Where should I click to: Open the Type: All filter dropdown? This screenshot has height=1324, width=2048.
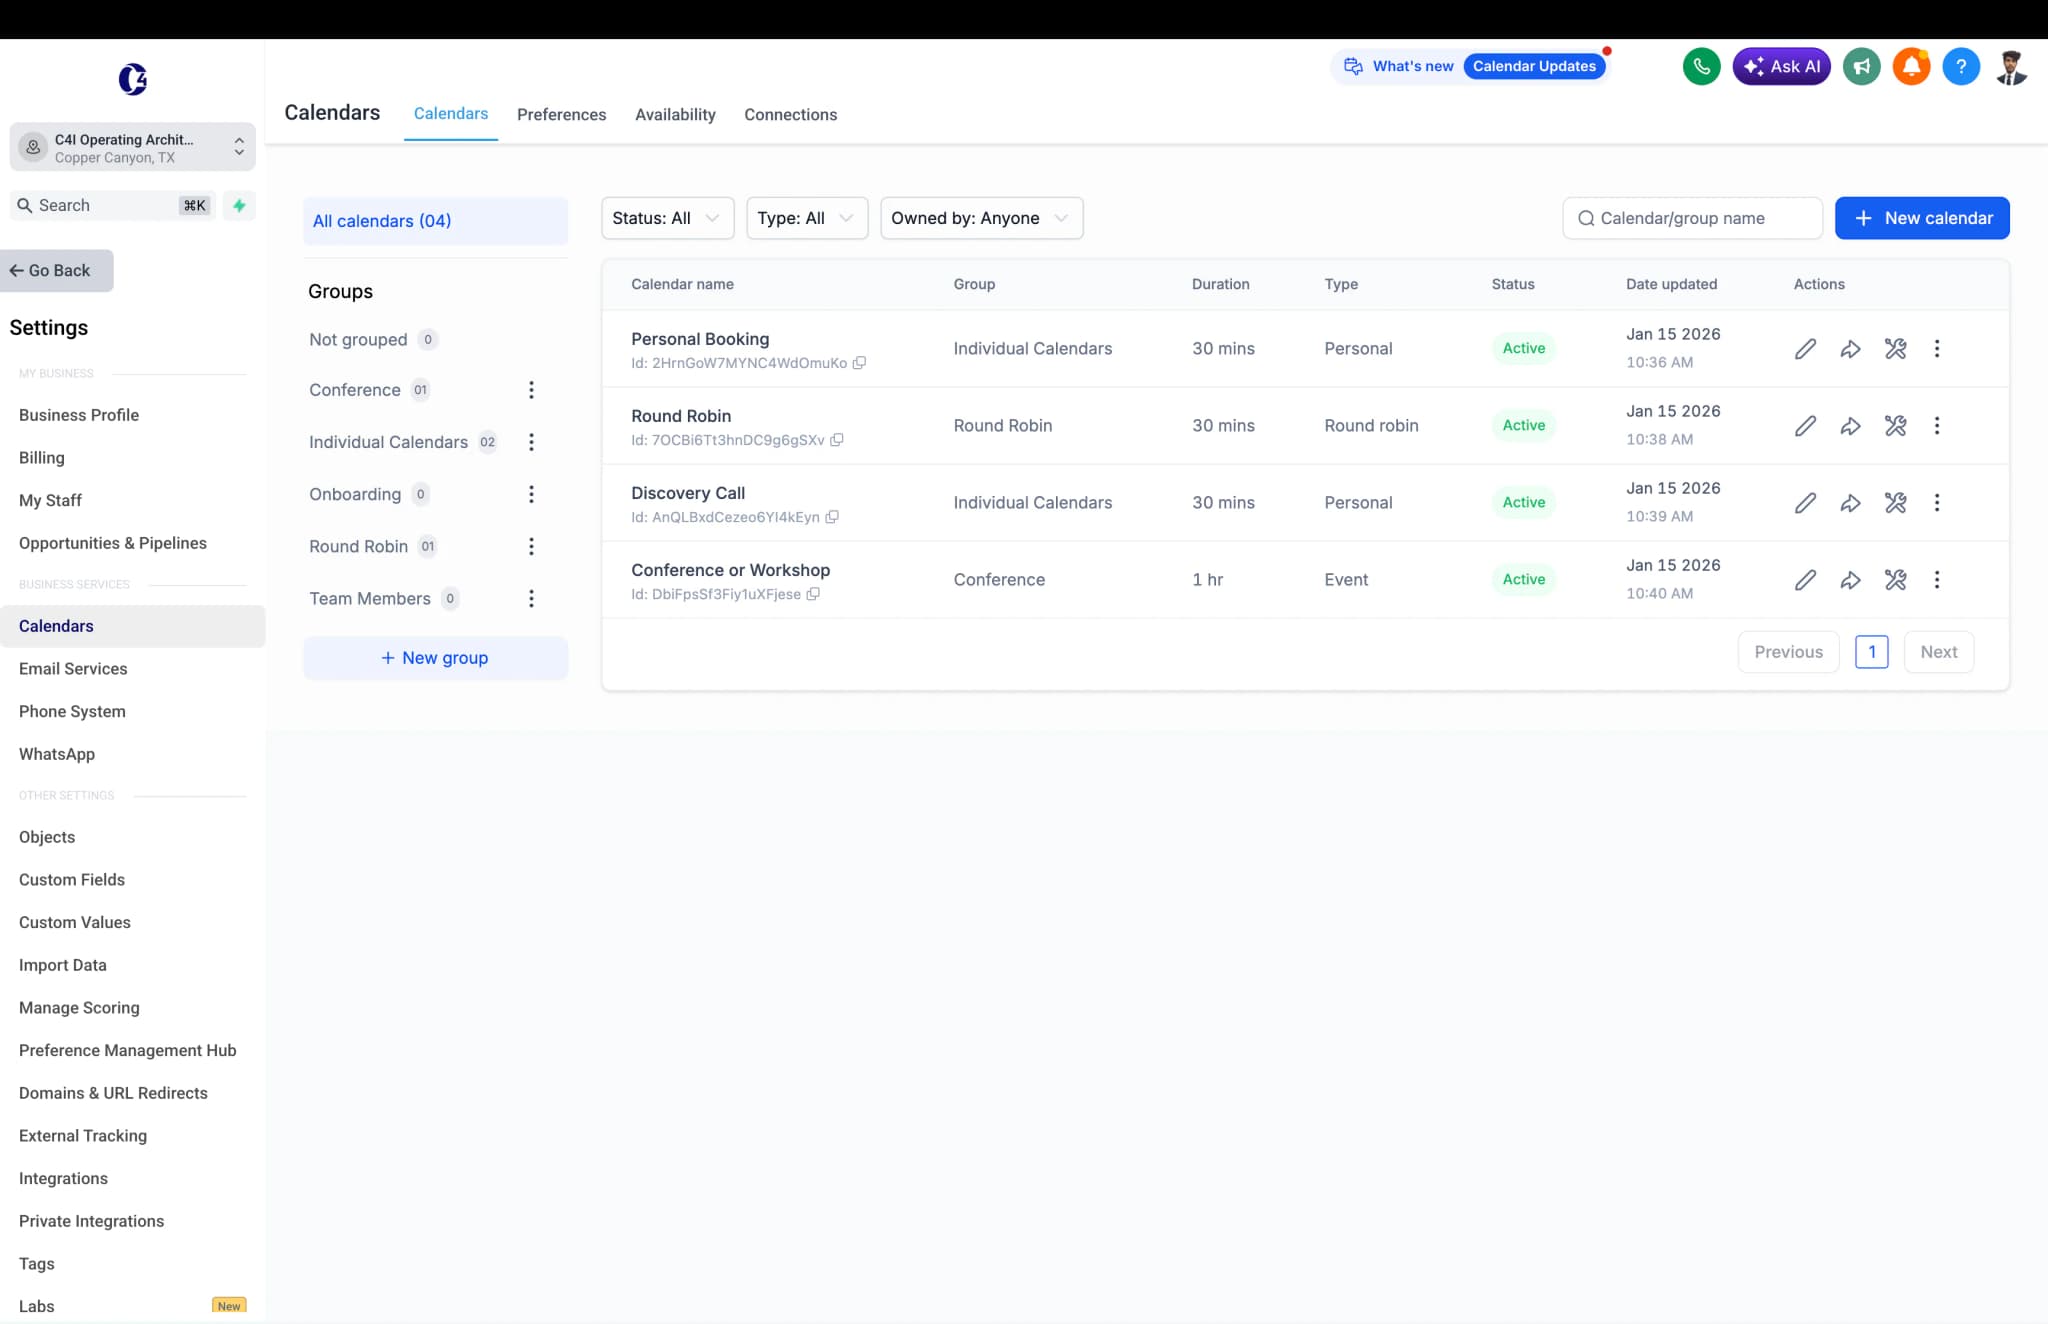point(807,218)
